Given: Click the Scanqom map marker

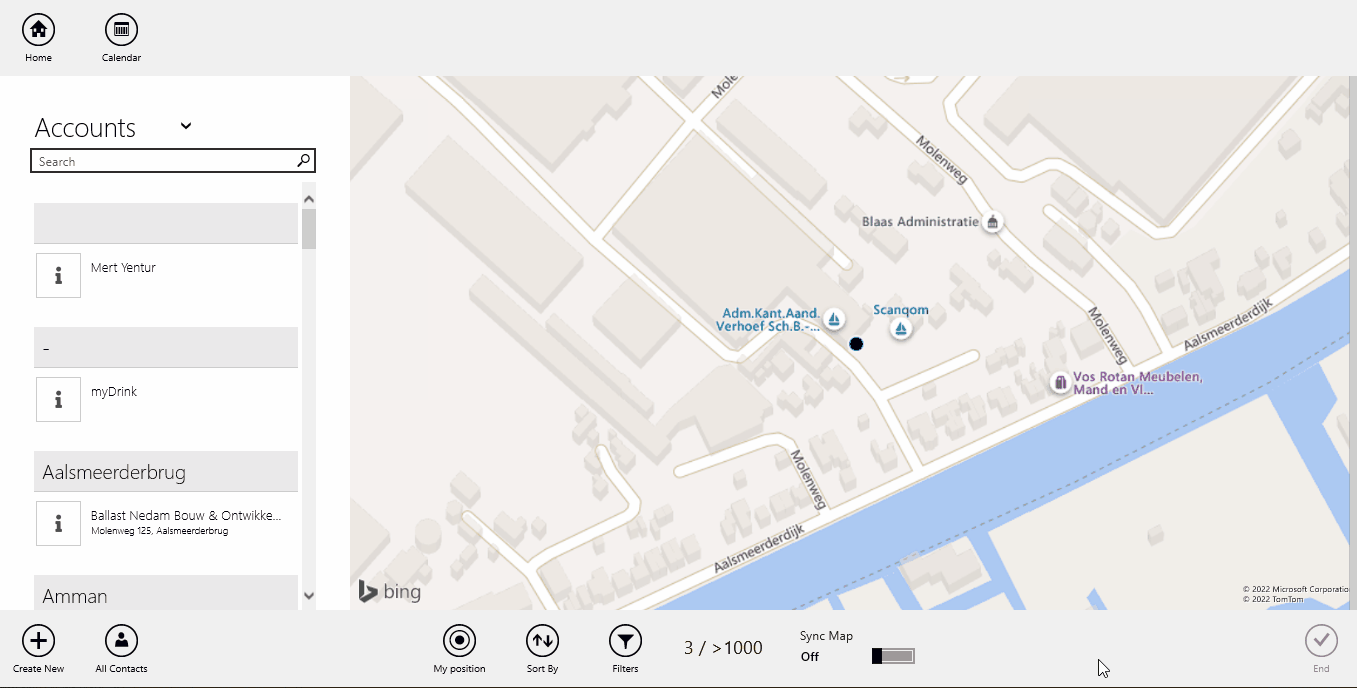Looking at the screenshot, I should pyautogui.click(x=901, y=328).
